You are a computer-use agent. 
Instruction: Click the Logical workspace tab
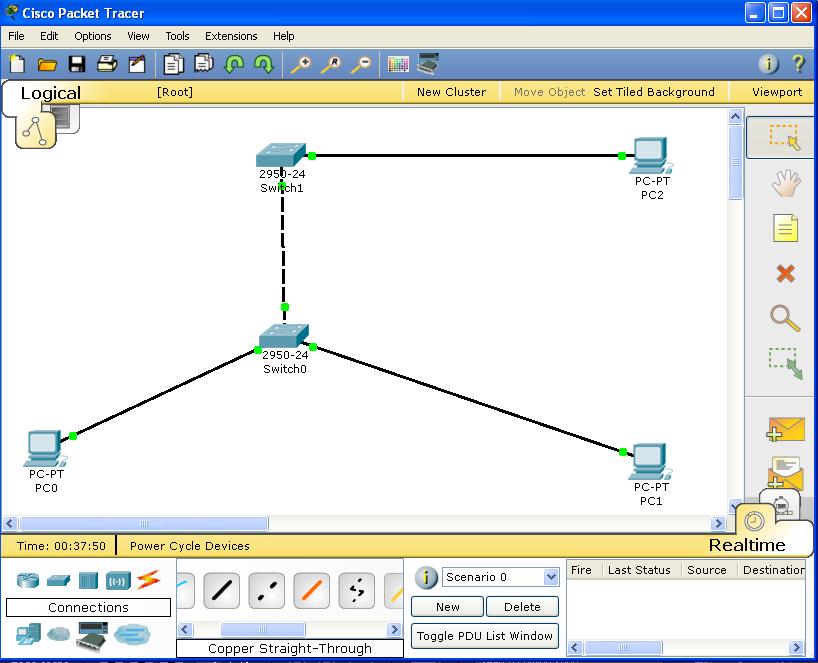[51, 93]
